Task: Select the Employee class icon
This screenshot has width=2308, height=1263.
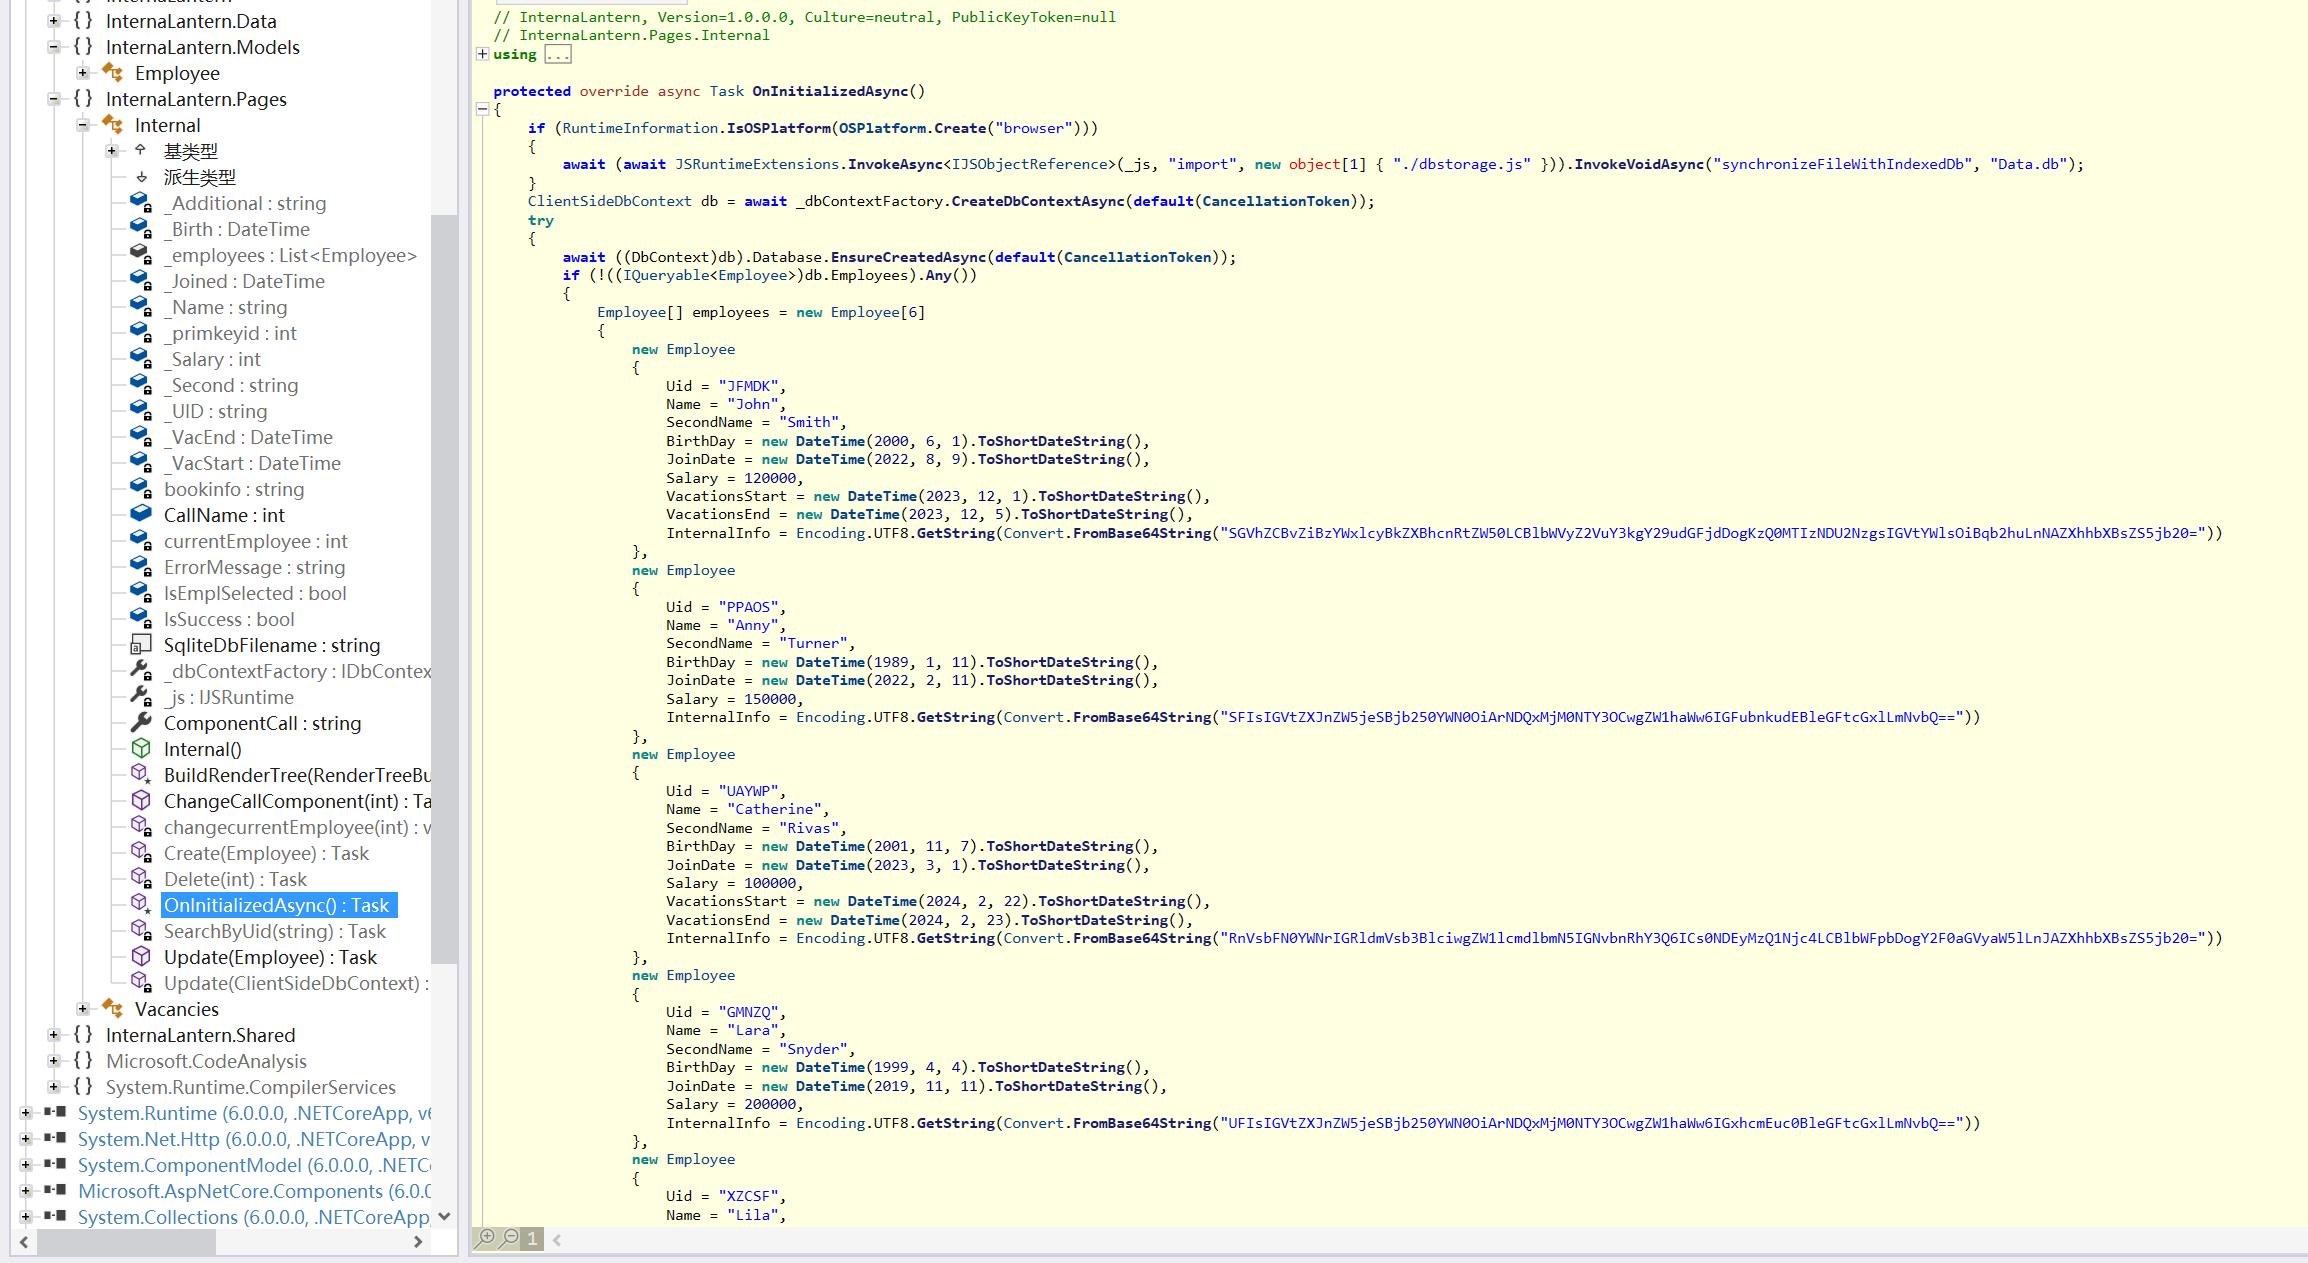Action: 112,72
